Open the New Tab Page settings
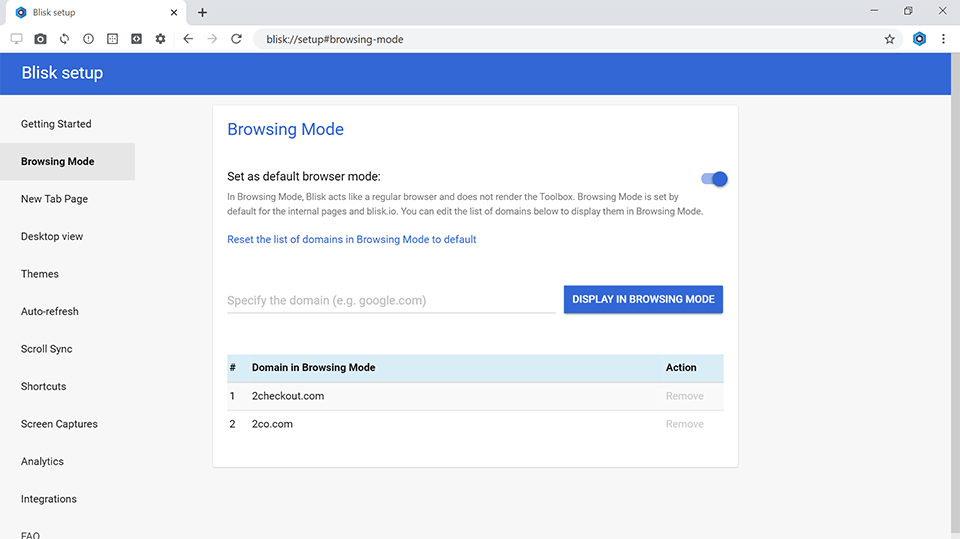The width and height of the screenshot is (960, 539). [54, 199]
